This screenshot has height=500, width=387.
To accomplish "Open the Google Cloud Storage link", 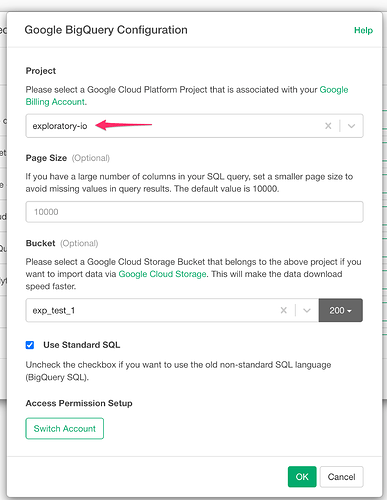I will pyautogui.click(x=162, y=274).
